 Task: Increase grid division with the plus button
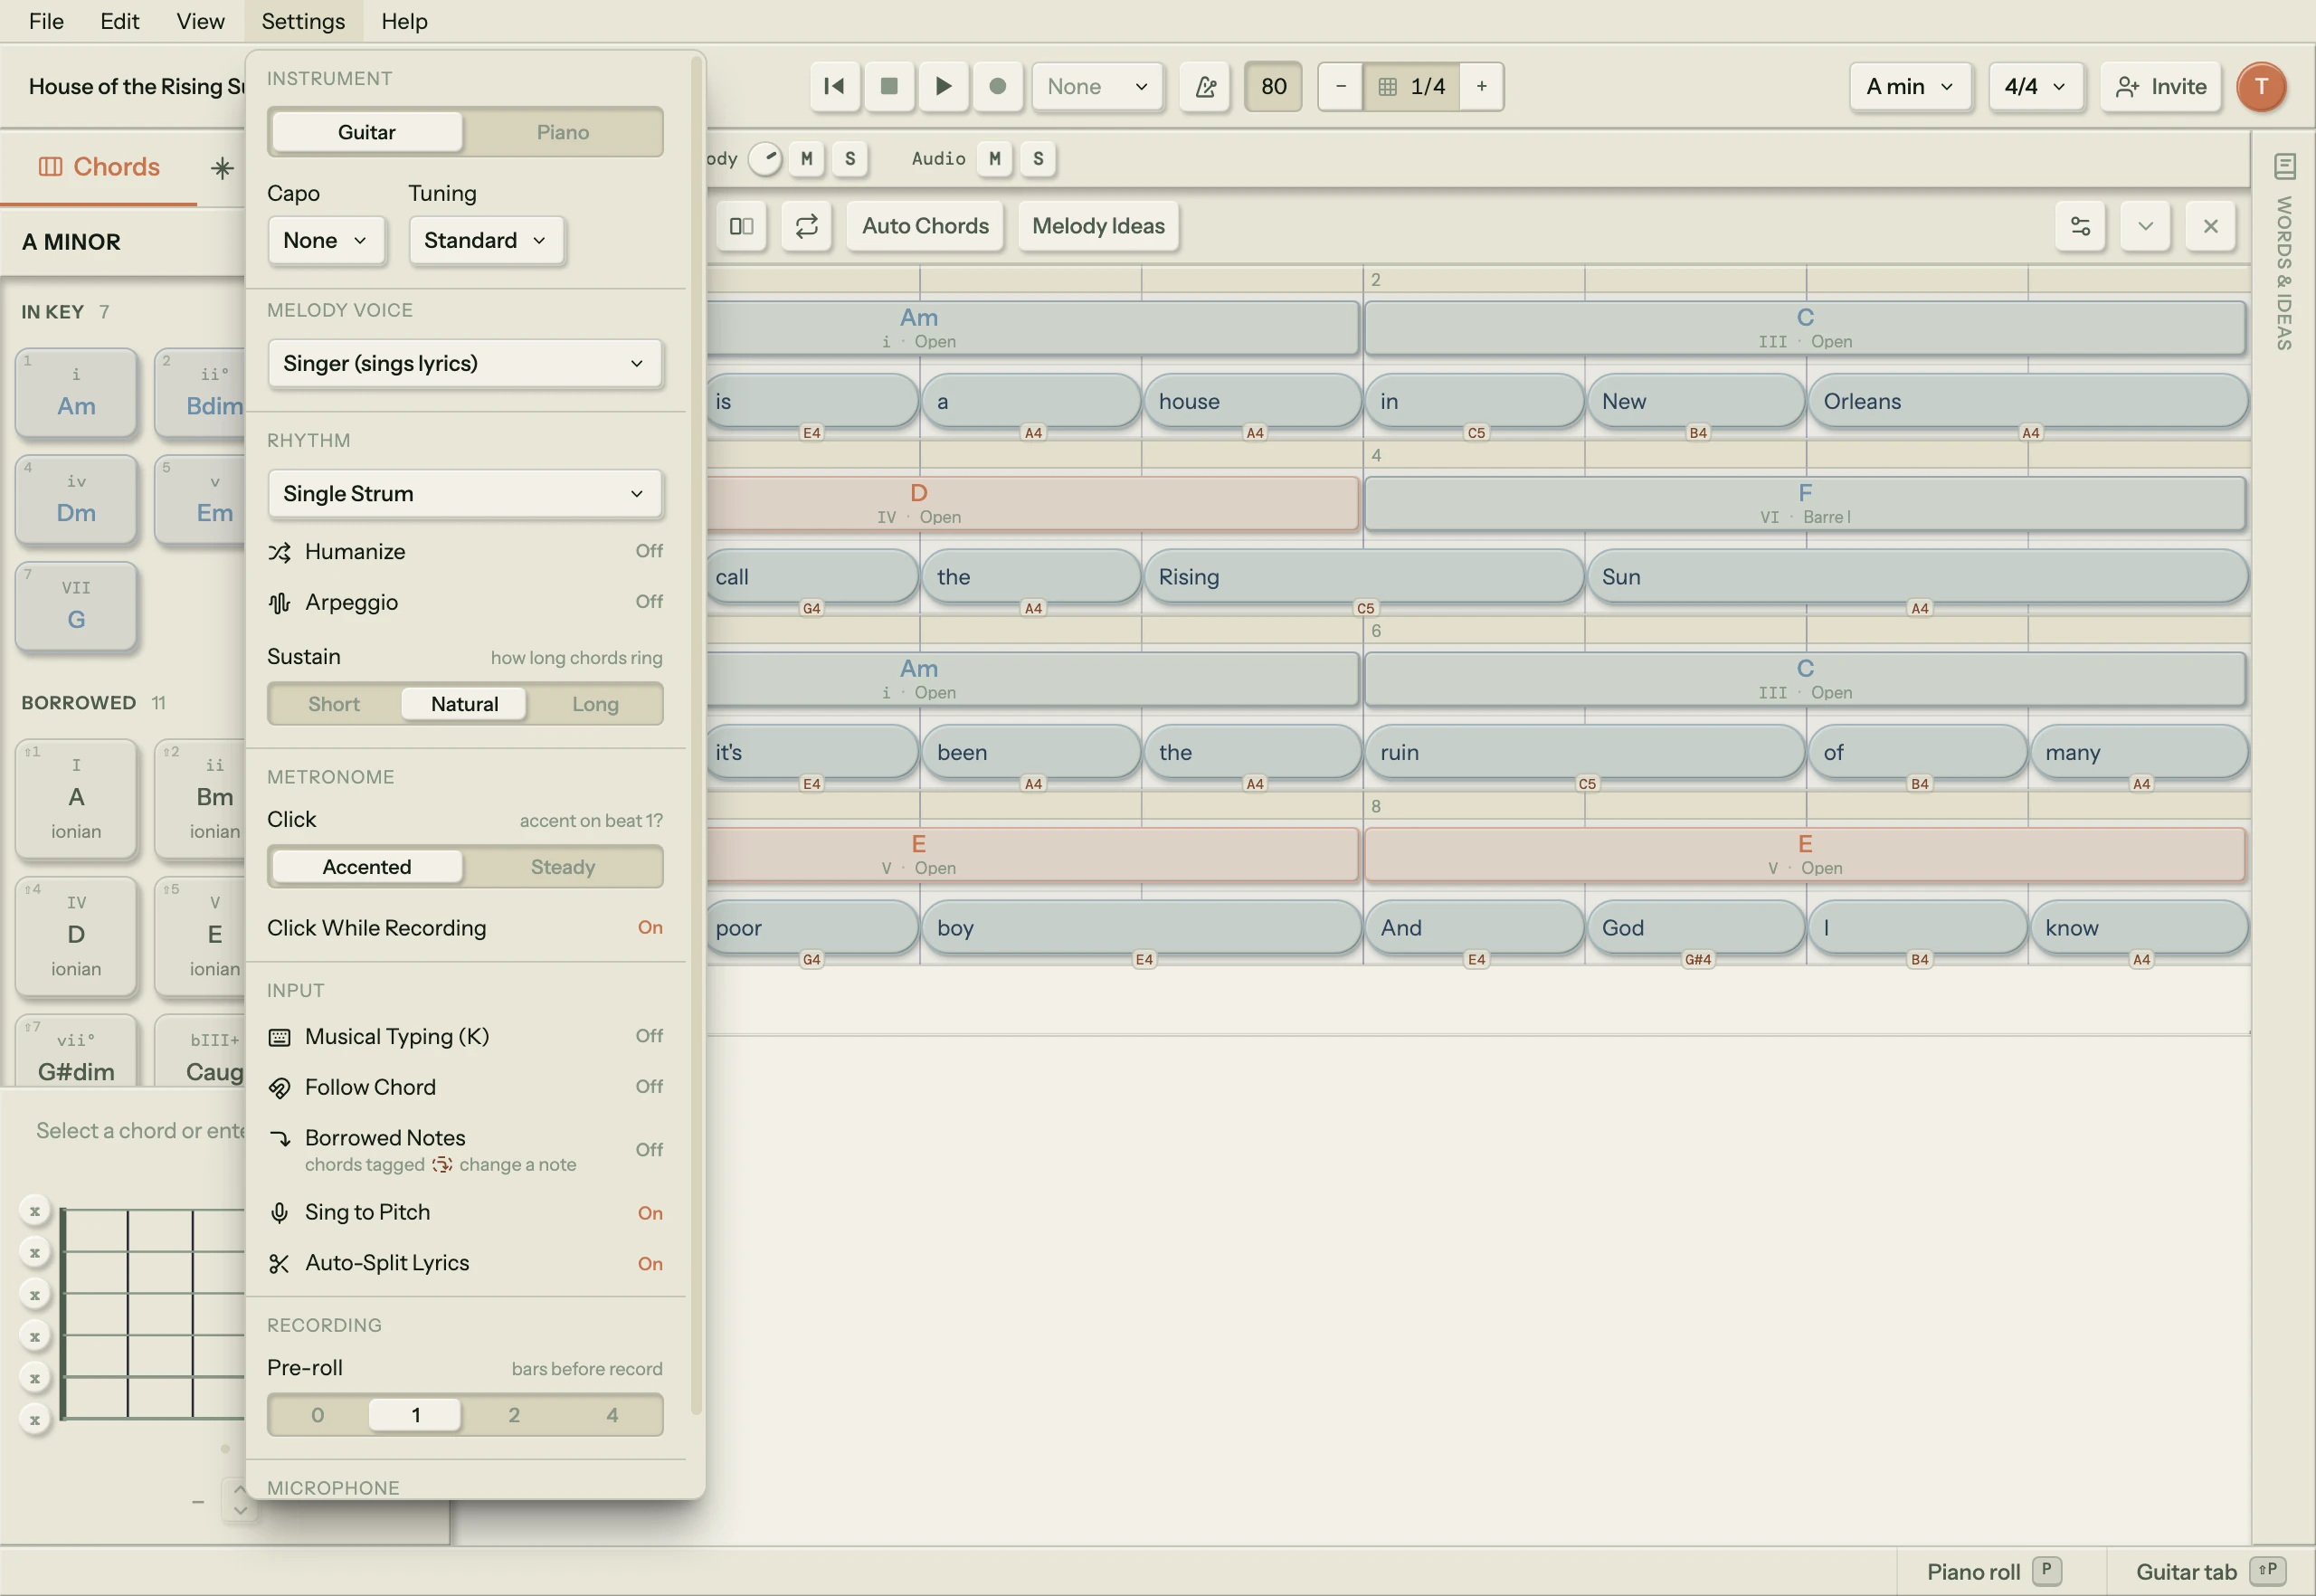point(1481,86)
